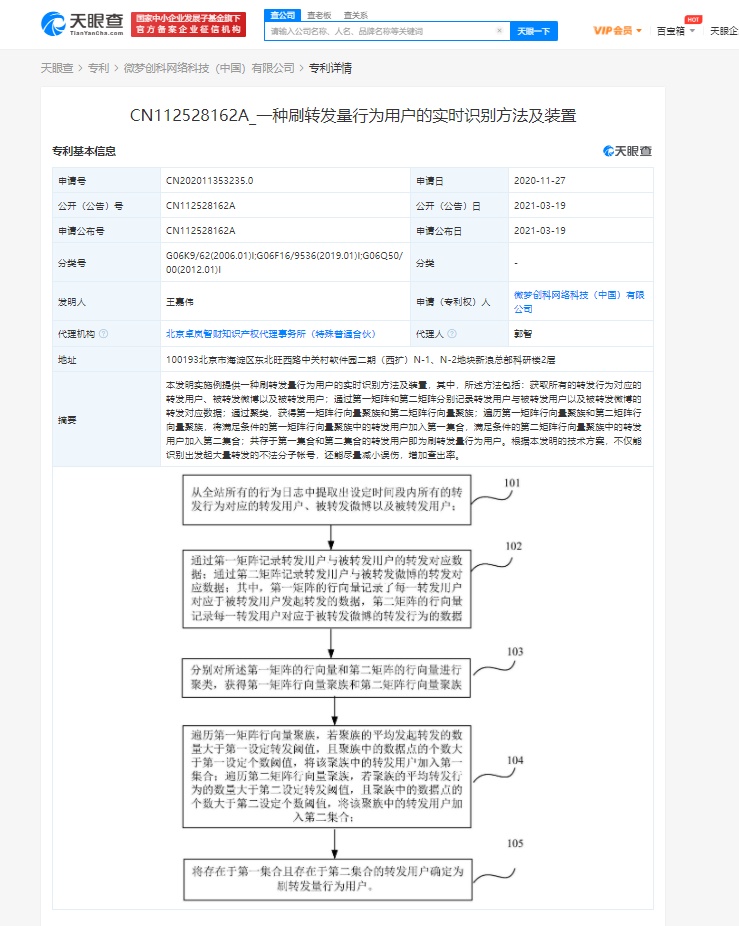Screen dimensions: 739x926
Task: Click the 天眼一下 search button
Action: [533, 31]
